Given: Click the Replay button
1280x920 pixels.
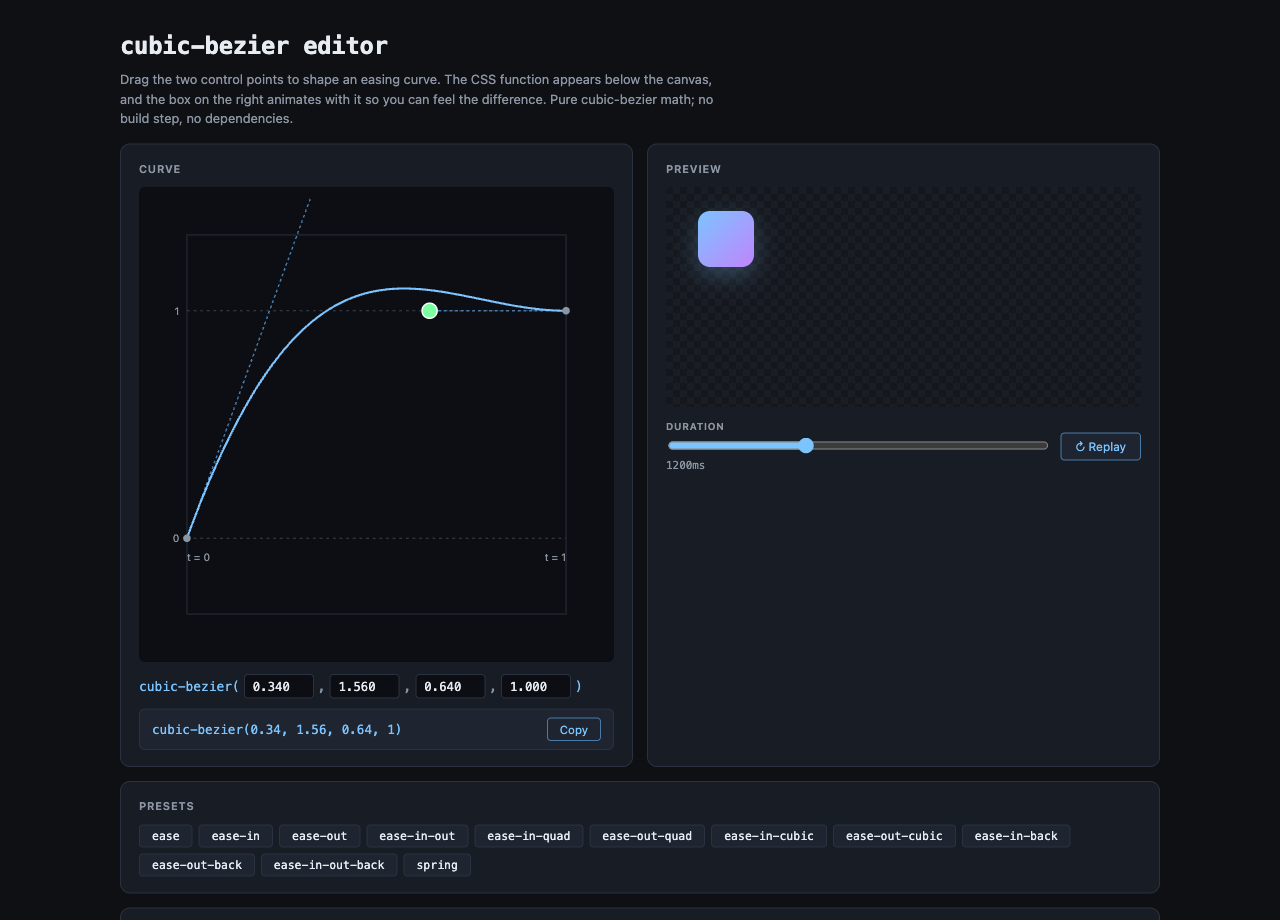Looking at the screenshot, I should 1100,447.
